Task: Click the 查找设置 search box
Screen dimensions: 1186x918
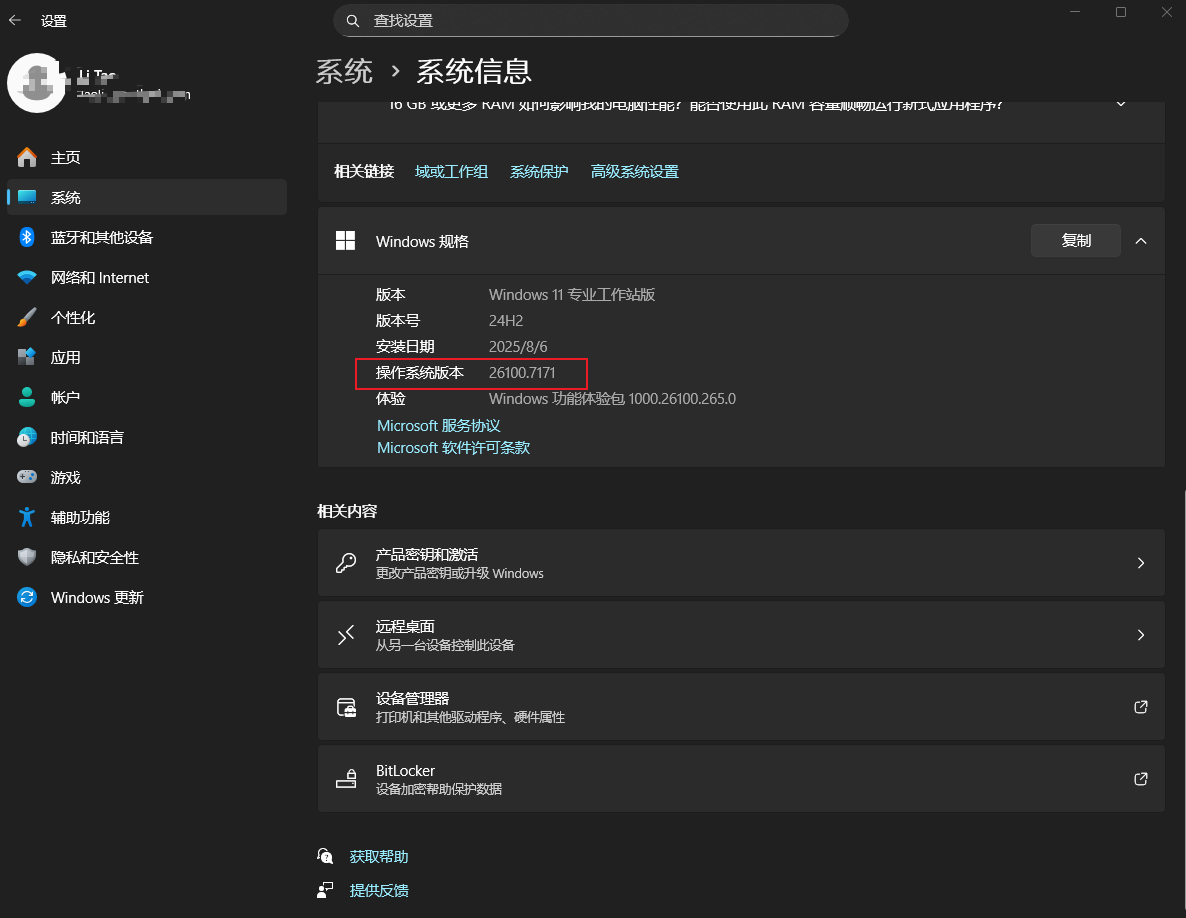Action: [590, 20]
